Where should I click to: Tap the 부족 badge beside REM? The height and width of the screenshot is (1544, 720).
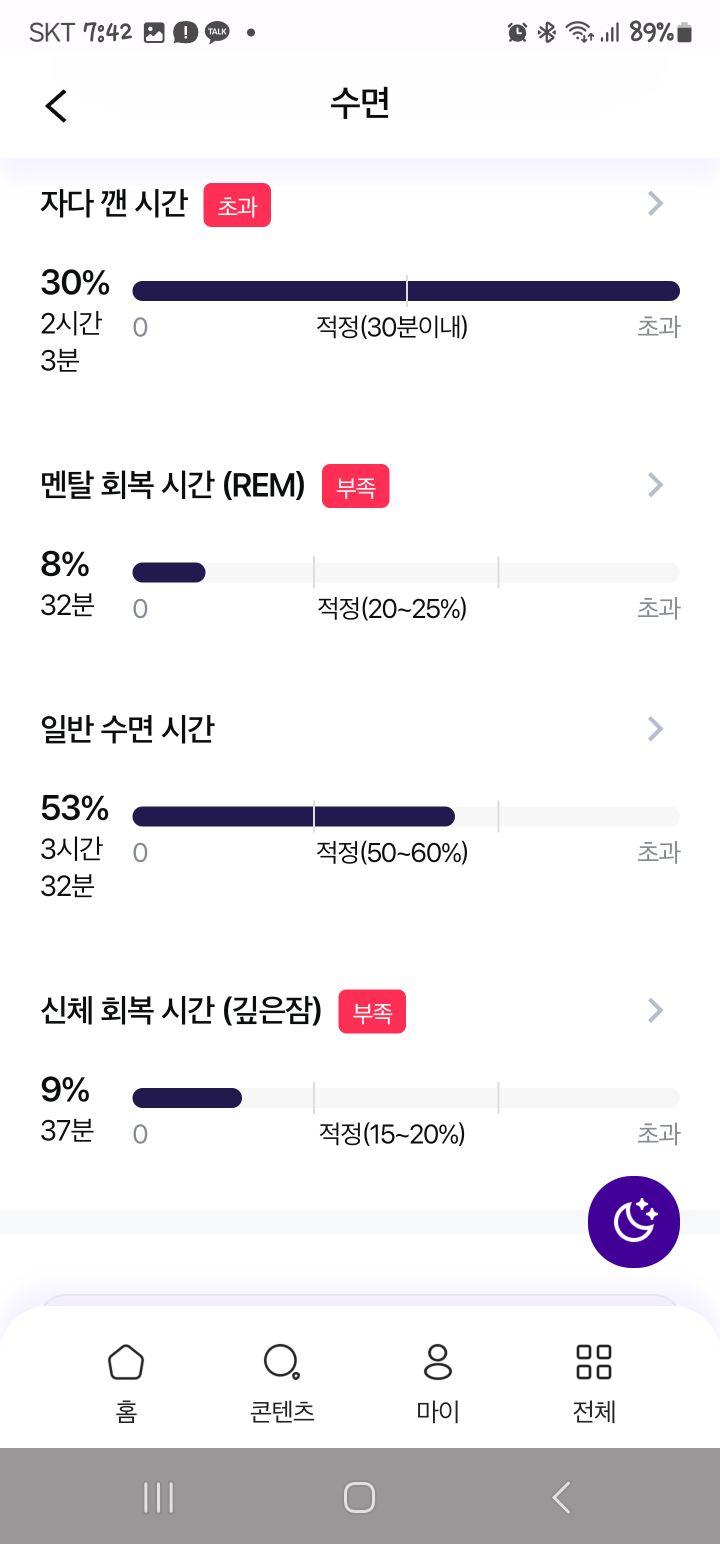pyautogui.click(x=355, y=486)
